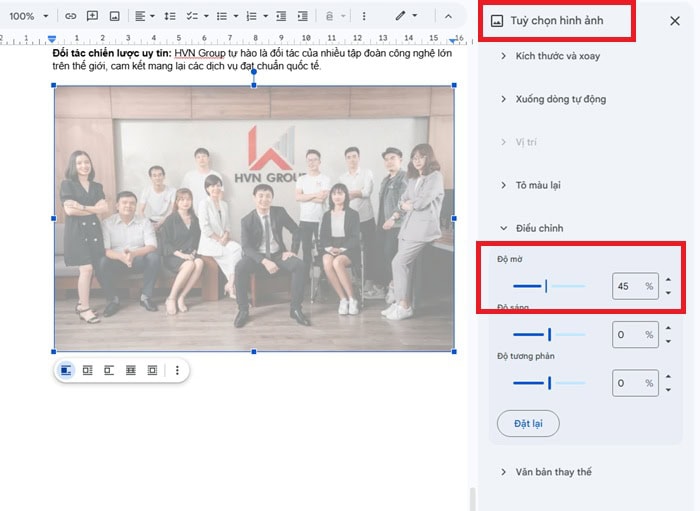Increase the paragraph indent

(x=303, y=17)
